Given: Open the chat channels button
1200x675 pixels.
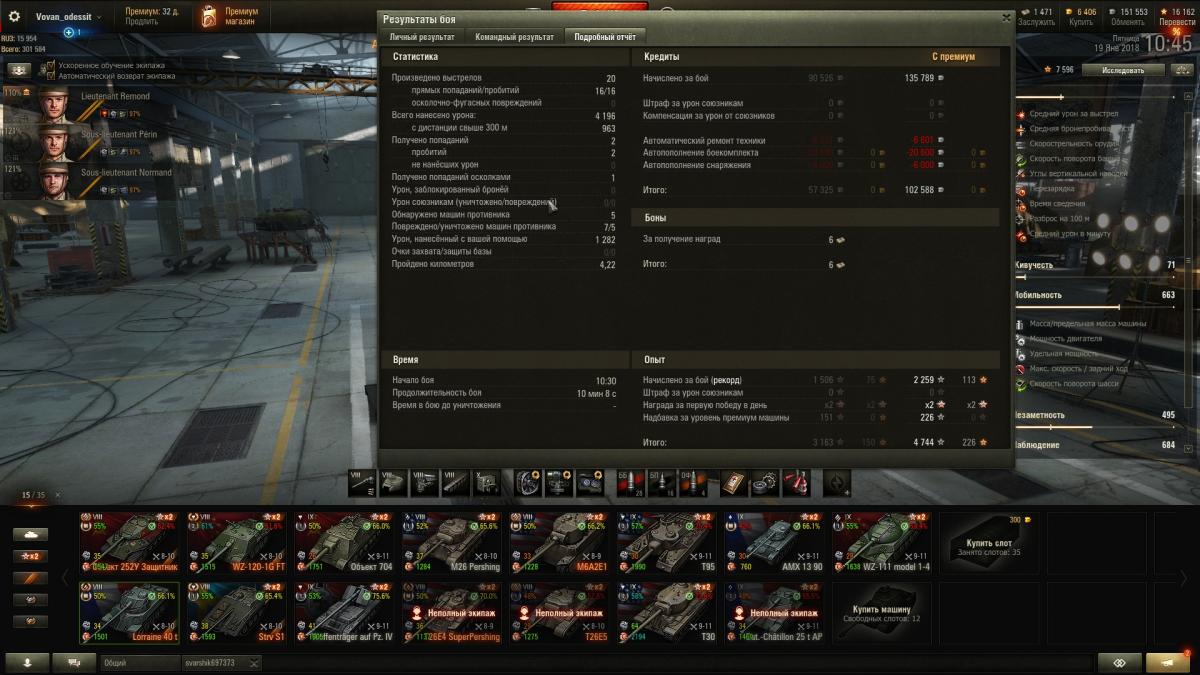Looking at the screenshot, I should pos(74,663).
